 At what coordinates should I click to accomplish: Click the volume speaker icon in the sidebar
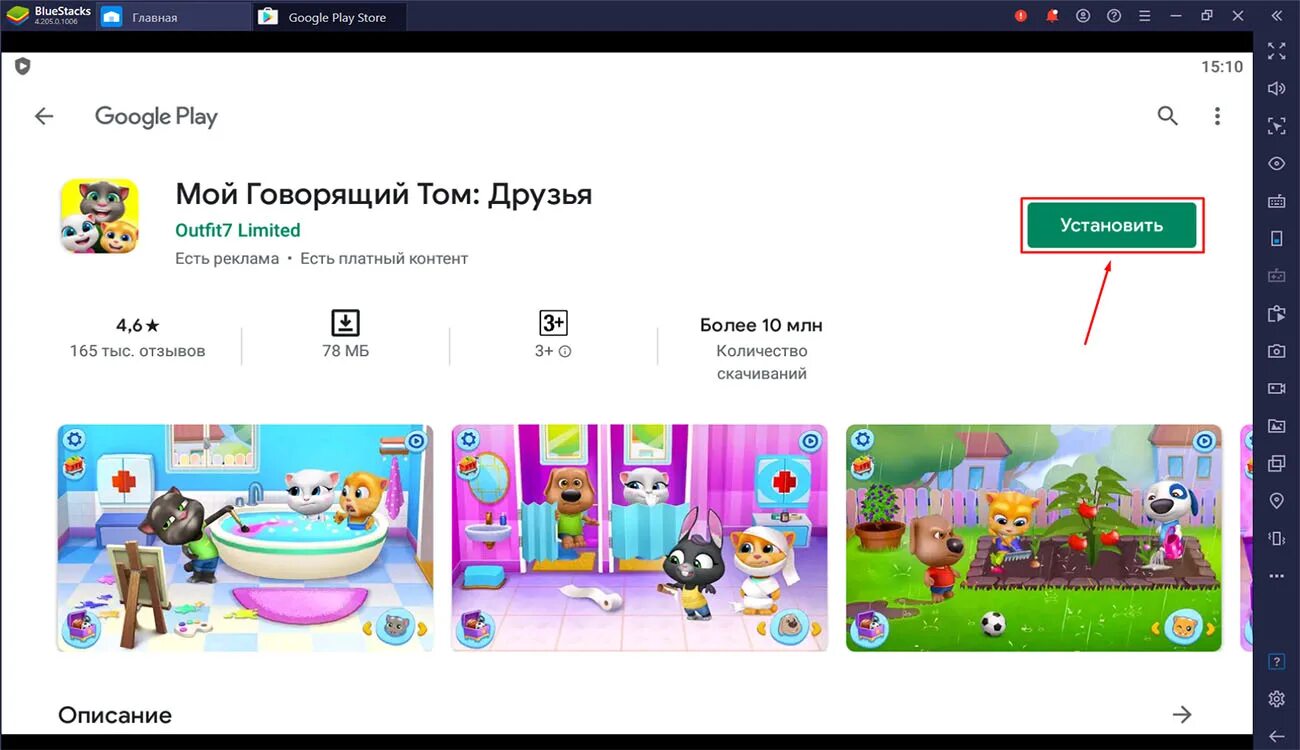(1276, 89)
